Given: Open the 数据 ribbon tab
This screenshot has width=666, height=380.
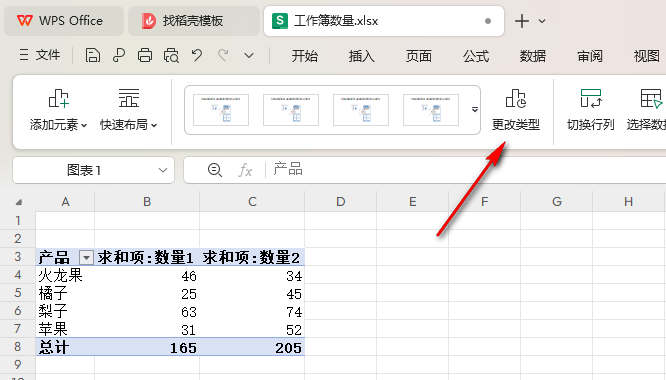Looking at the screenshot, I should point(533,56).
